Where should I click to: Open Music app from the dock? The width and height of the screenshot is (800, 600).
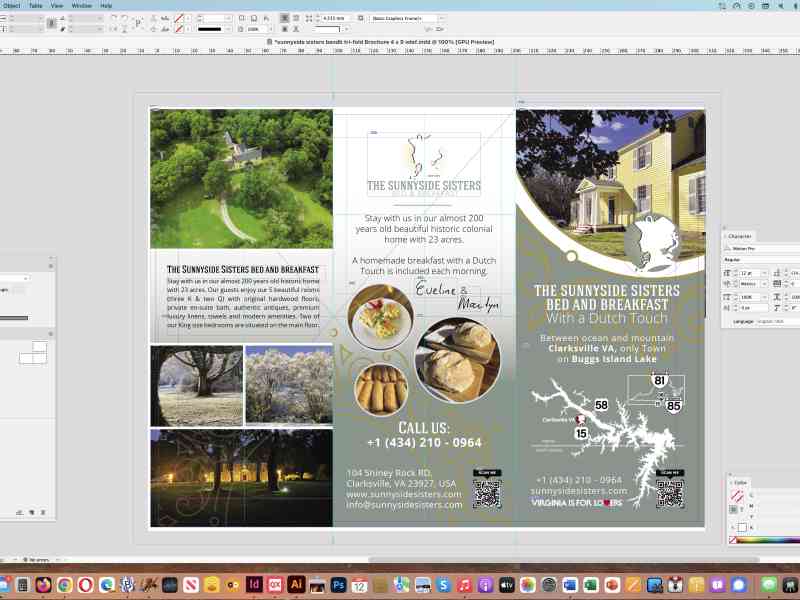464,584
